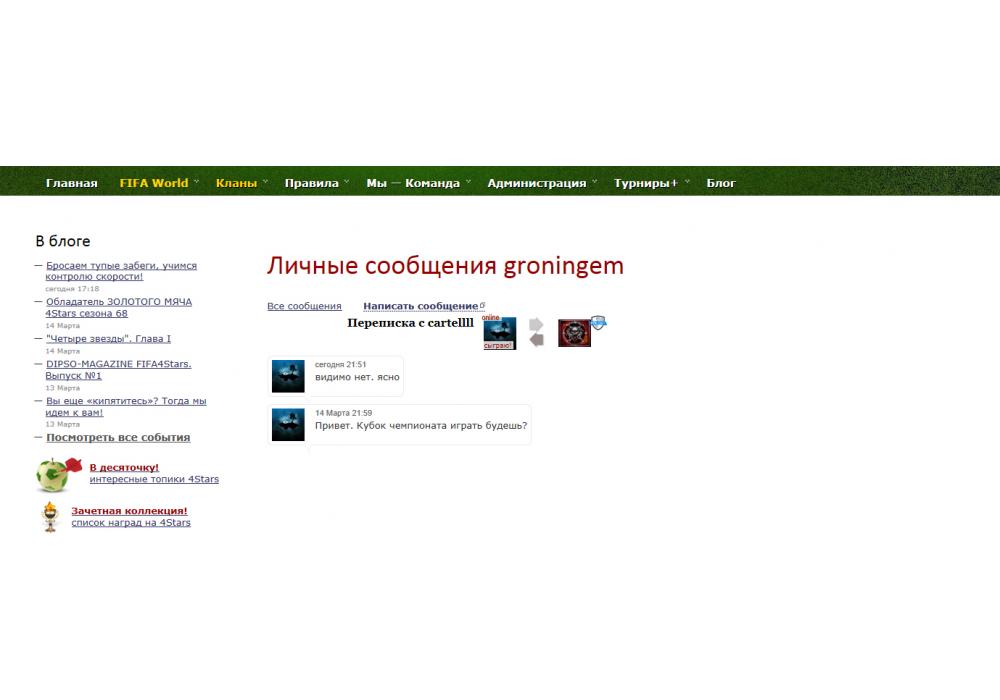Viewport: 1000px width, 700px height.
Task: Click the 'Все сообщения' link
Action: pos(304,306)
